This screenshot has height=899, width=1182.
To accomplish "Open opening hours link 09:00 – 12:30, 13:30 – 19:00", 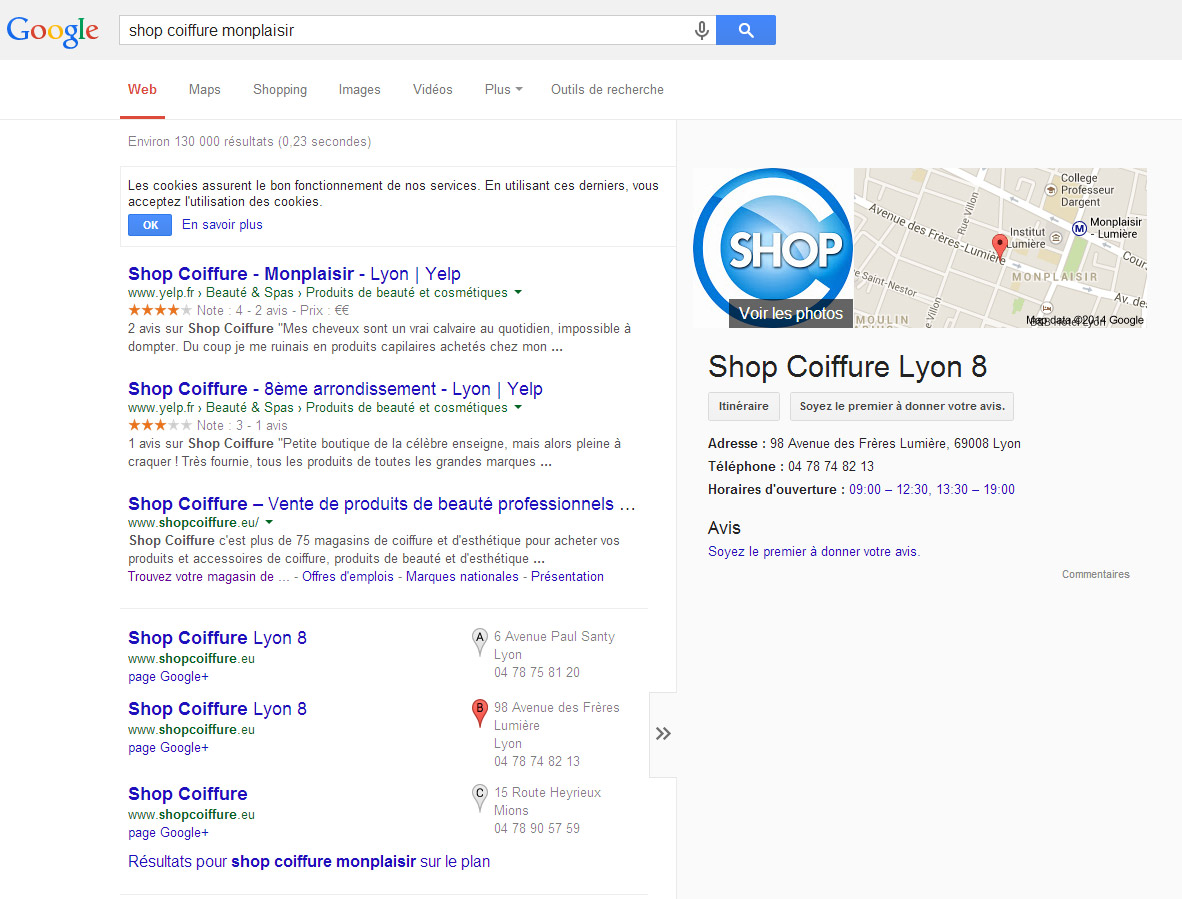I will [932, 490].
